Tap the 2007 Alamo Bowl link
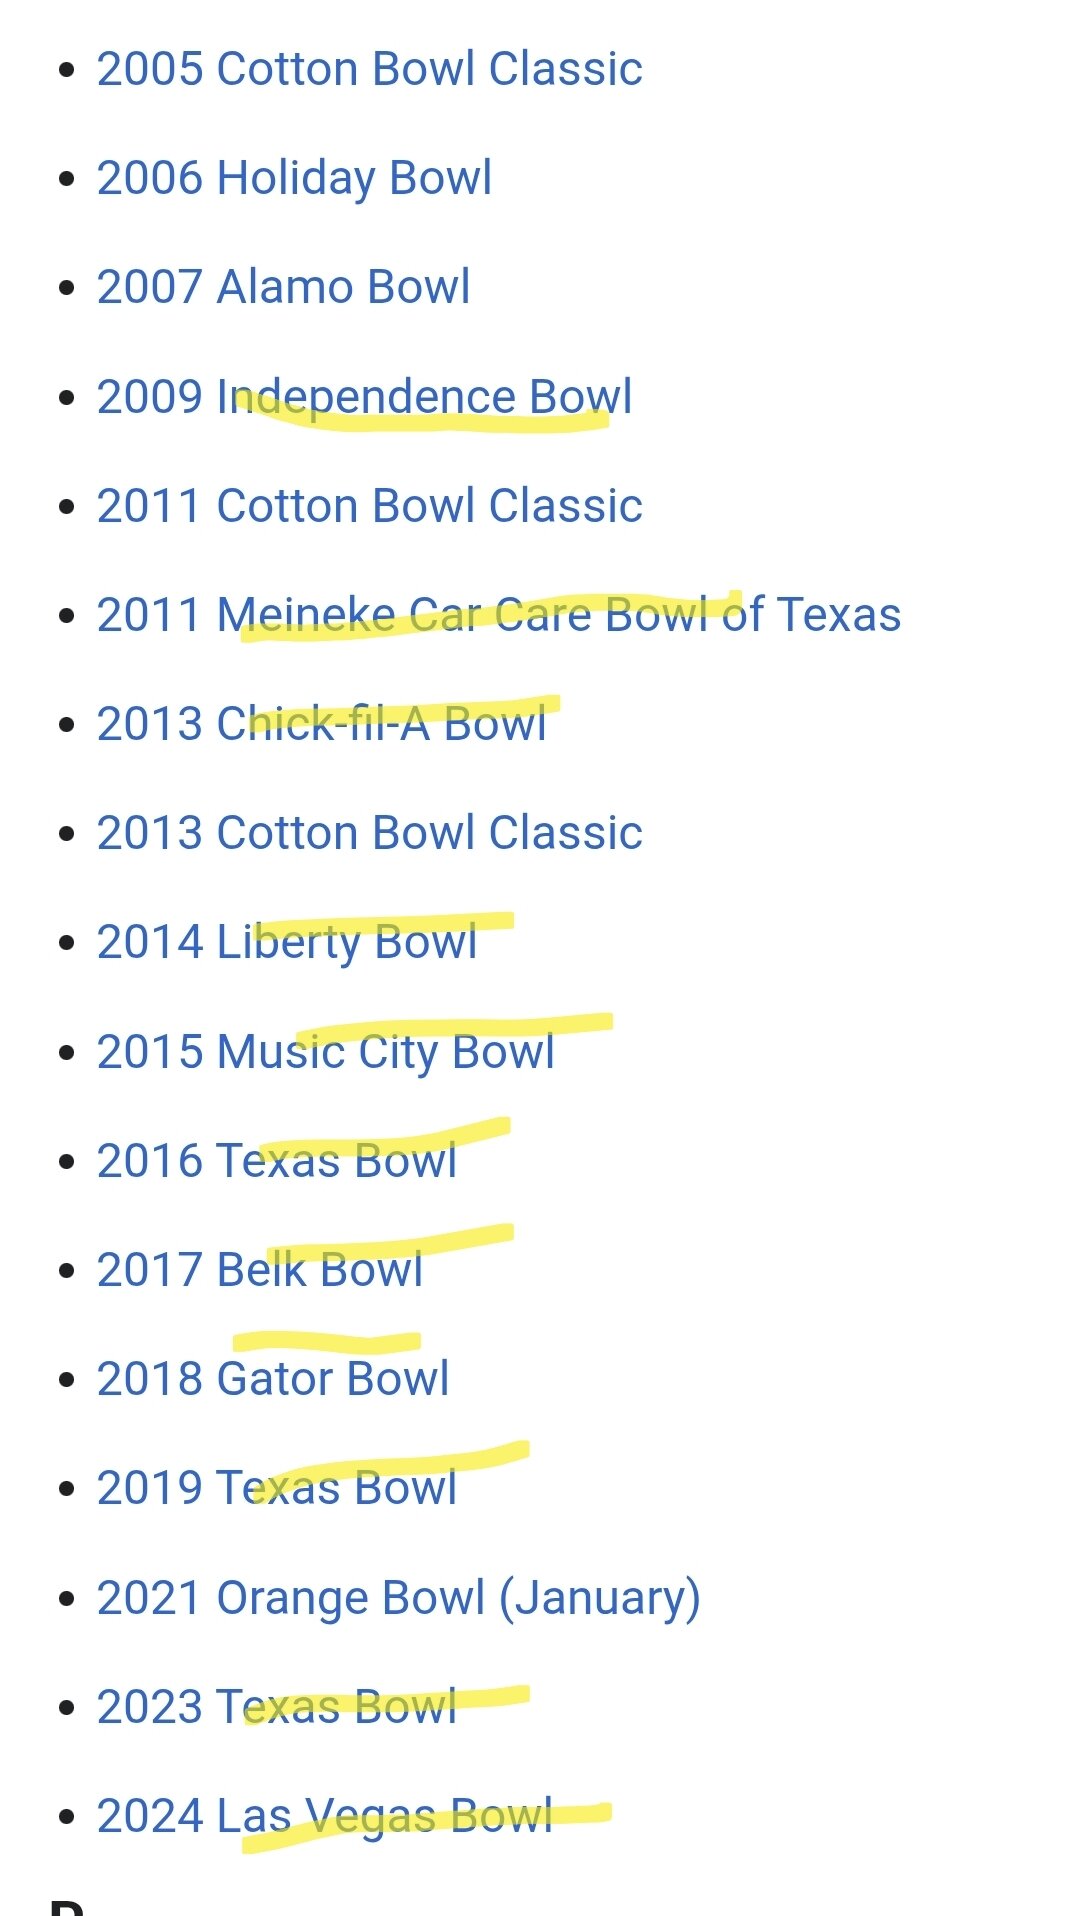 [x=283, y=287]
